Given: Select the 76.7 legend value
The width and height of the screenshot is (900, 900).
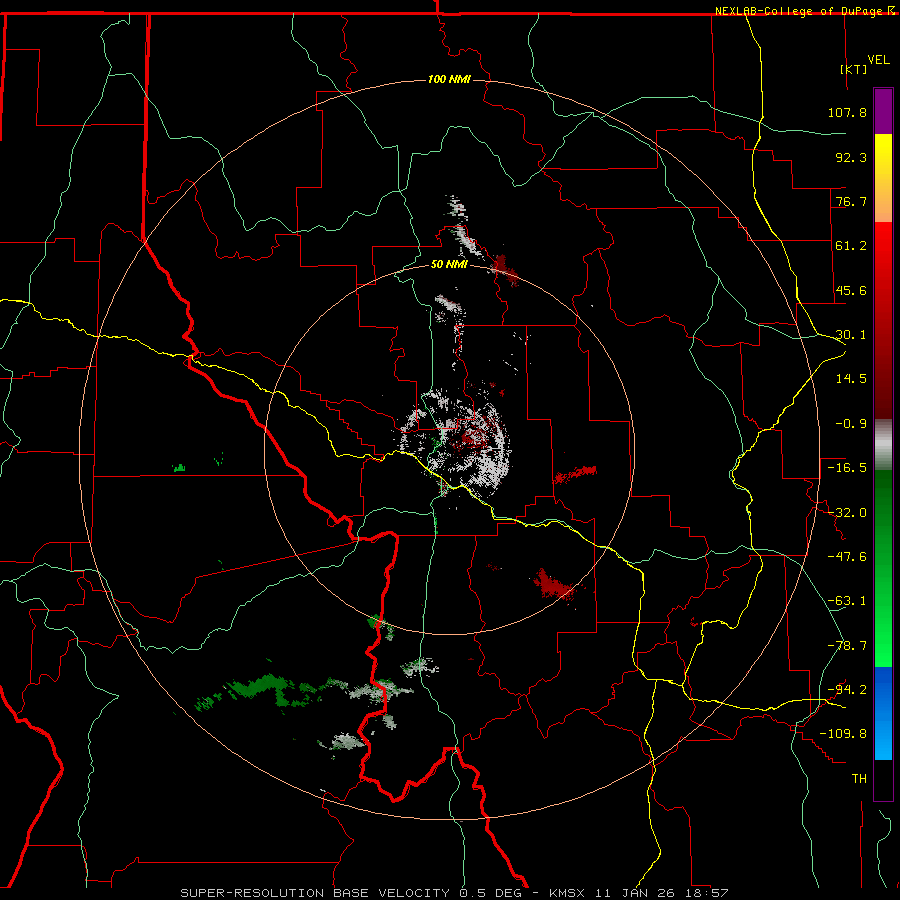Looking at the screenshot, I should click(851, 201).
